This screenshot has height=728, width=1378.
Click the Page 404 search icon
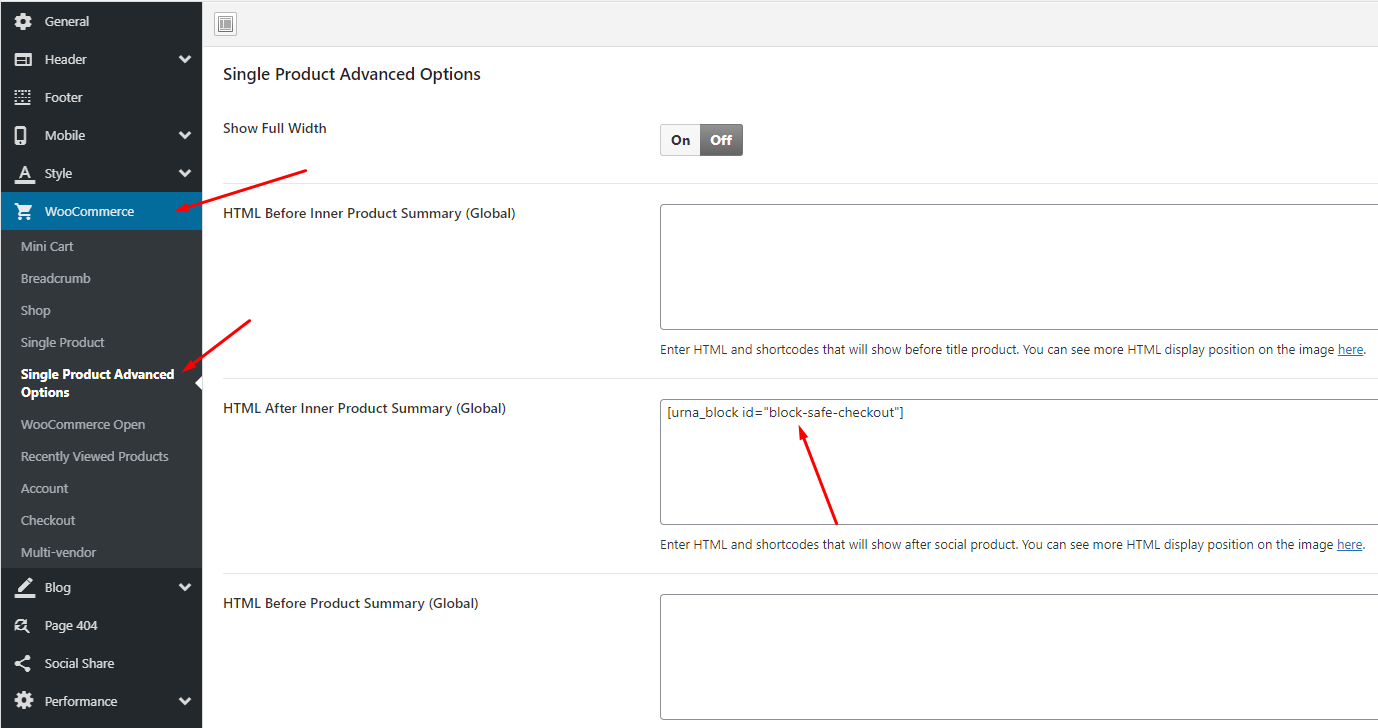coord(23,625)
